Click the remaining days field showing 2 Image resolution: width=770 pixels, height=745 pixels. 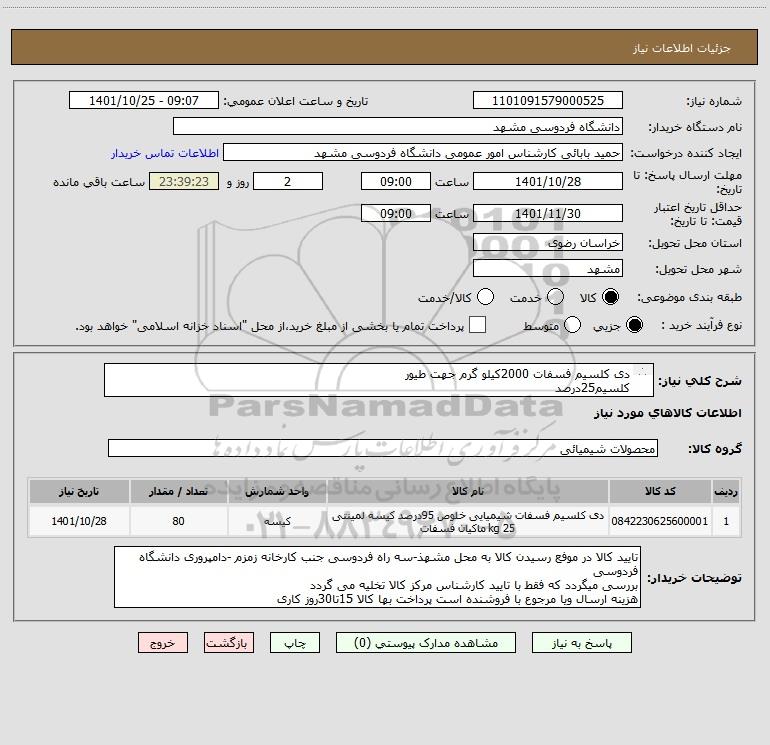tap(288, 181)
